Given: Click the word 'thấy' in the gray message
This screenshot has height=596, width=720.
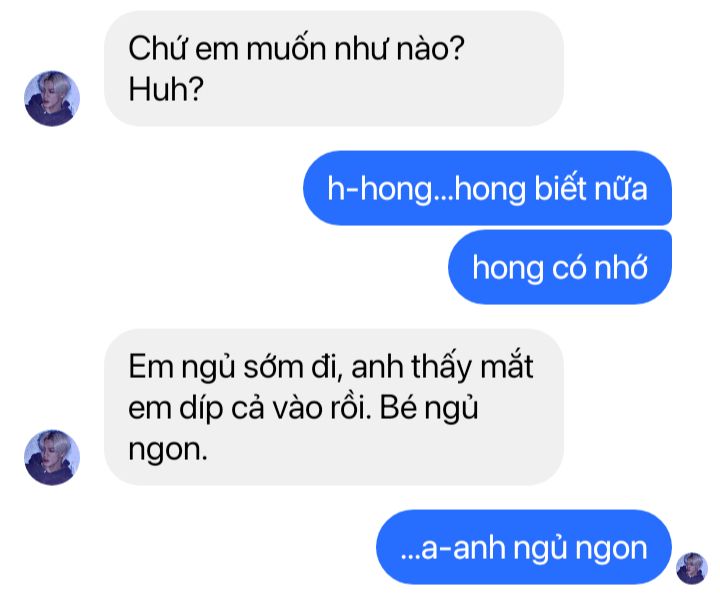Looking at the screenshot, I should 441,368.
